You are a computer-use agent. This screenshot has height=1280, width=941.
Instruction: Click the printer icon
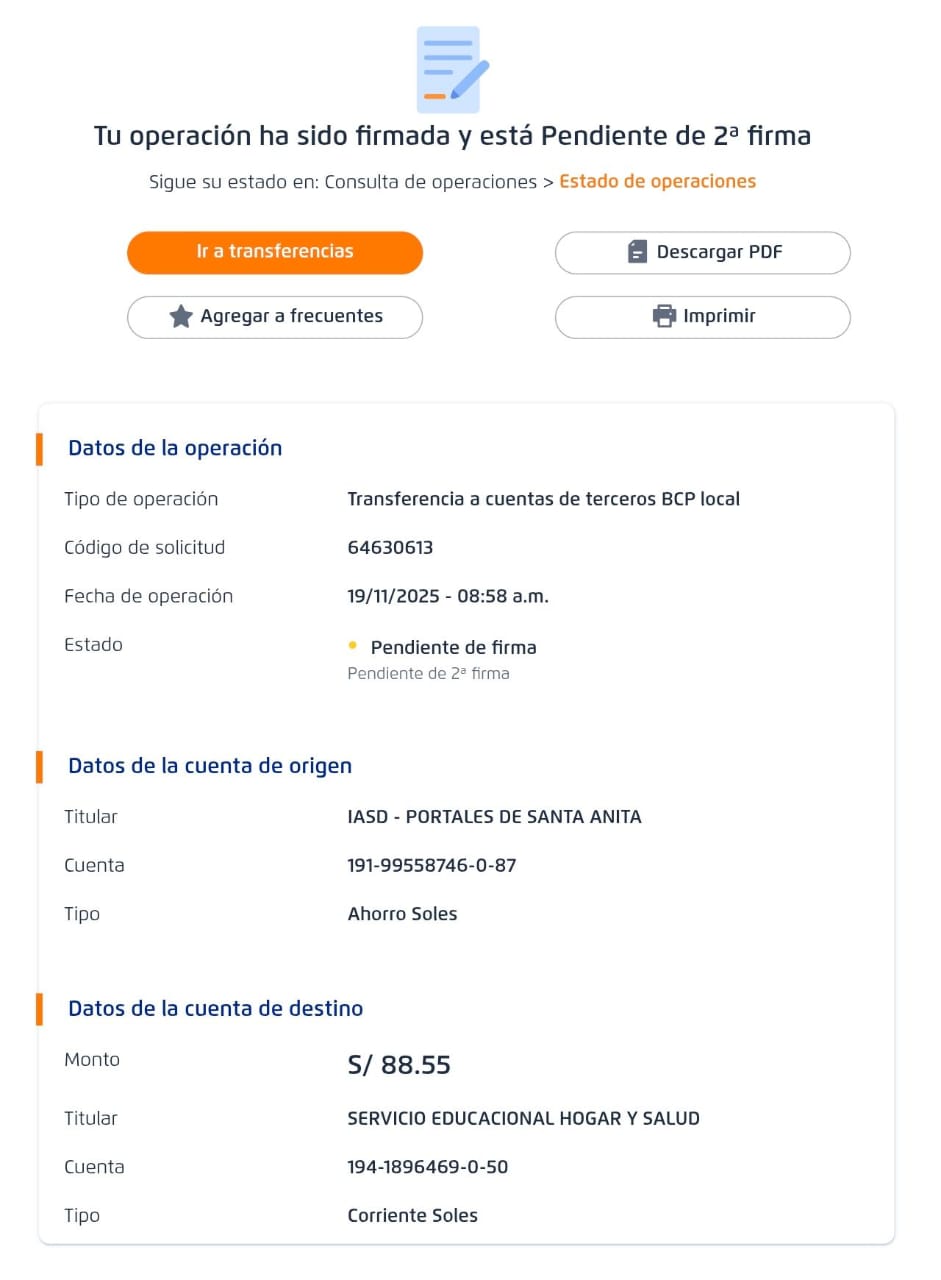664,317
